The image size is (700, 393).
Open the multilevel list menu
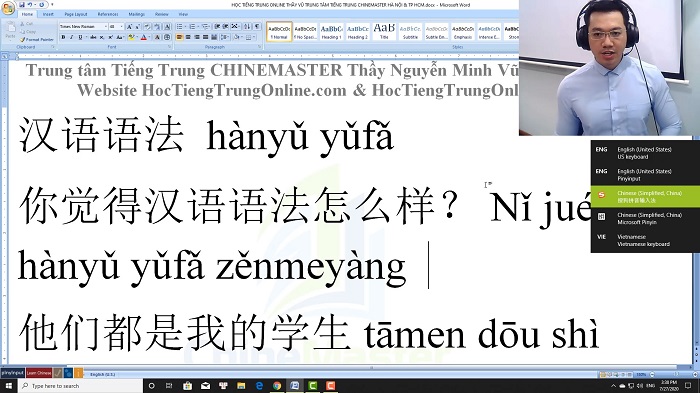point(206,26)
